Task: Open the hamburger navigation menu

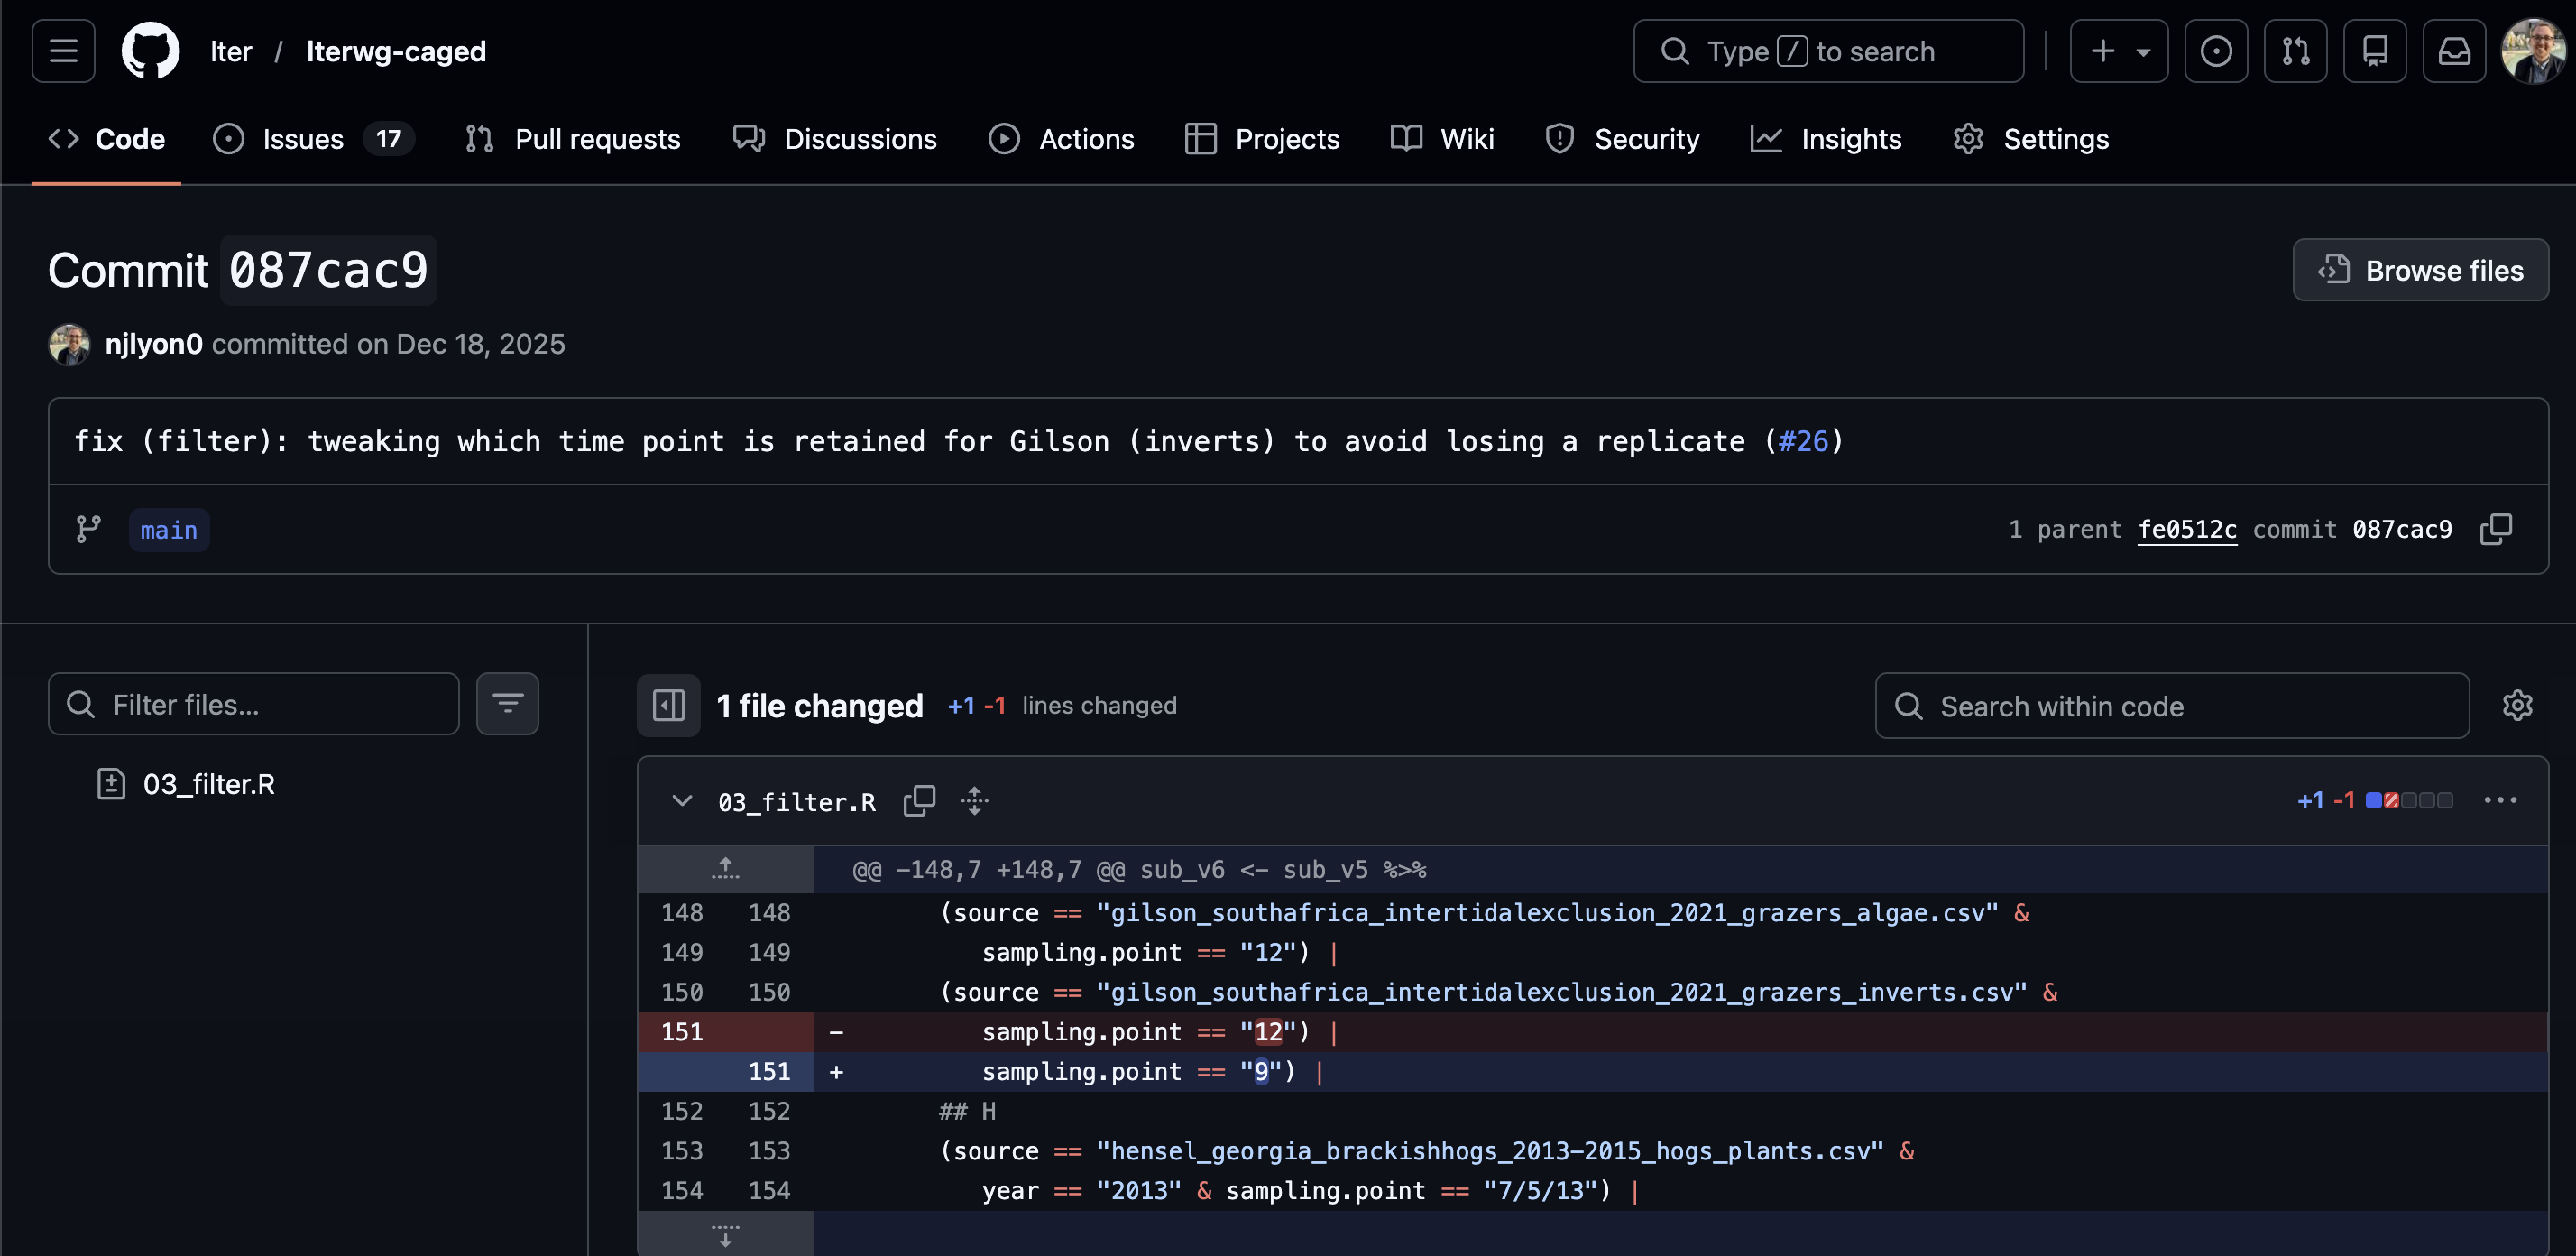Action: tap(63, 51)
